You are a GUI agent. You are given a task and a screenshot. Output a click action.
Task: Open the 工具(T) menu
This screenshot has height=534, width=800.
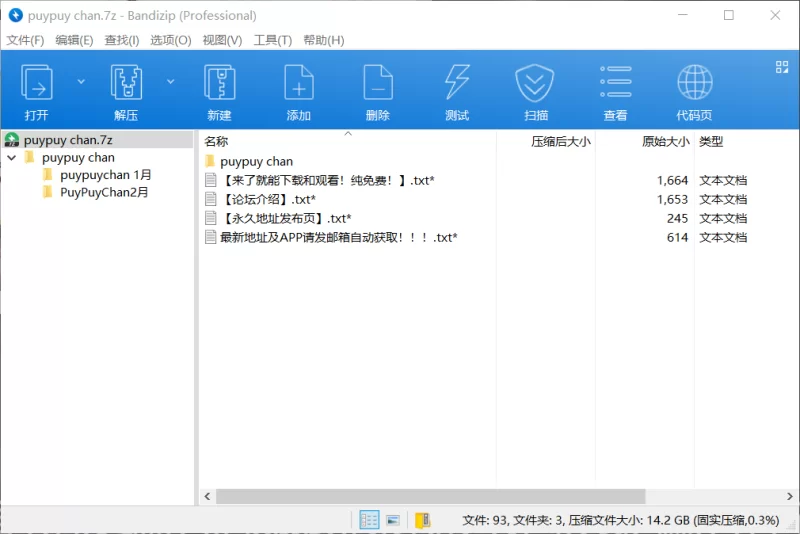click(273, 40)
